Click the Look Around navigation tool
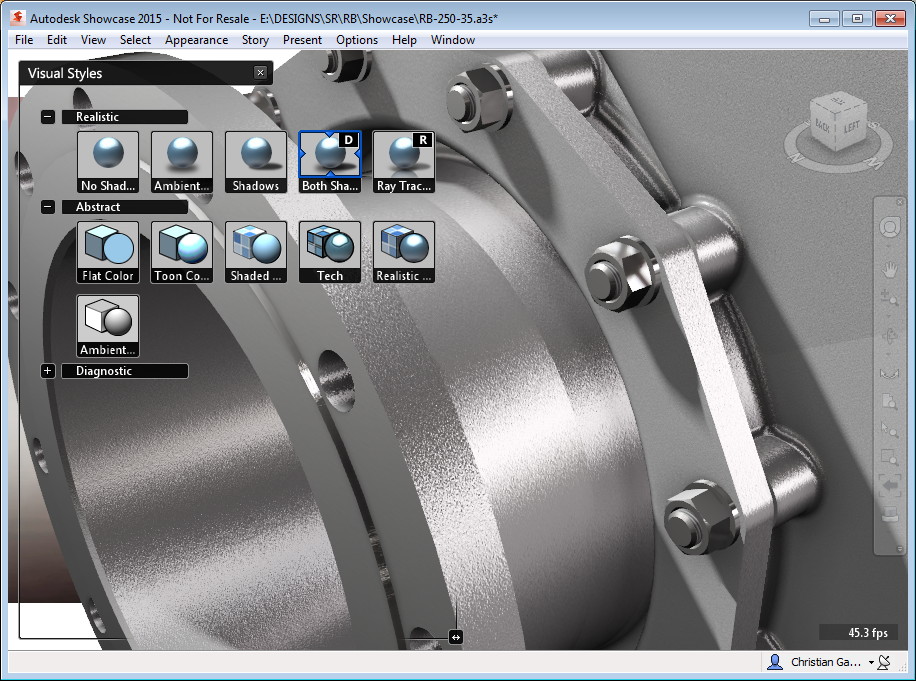Image resolution: width=916 pixels, height=681 pixels. [x=889, y=373]
